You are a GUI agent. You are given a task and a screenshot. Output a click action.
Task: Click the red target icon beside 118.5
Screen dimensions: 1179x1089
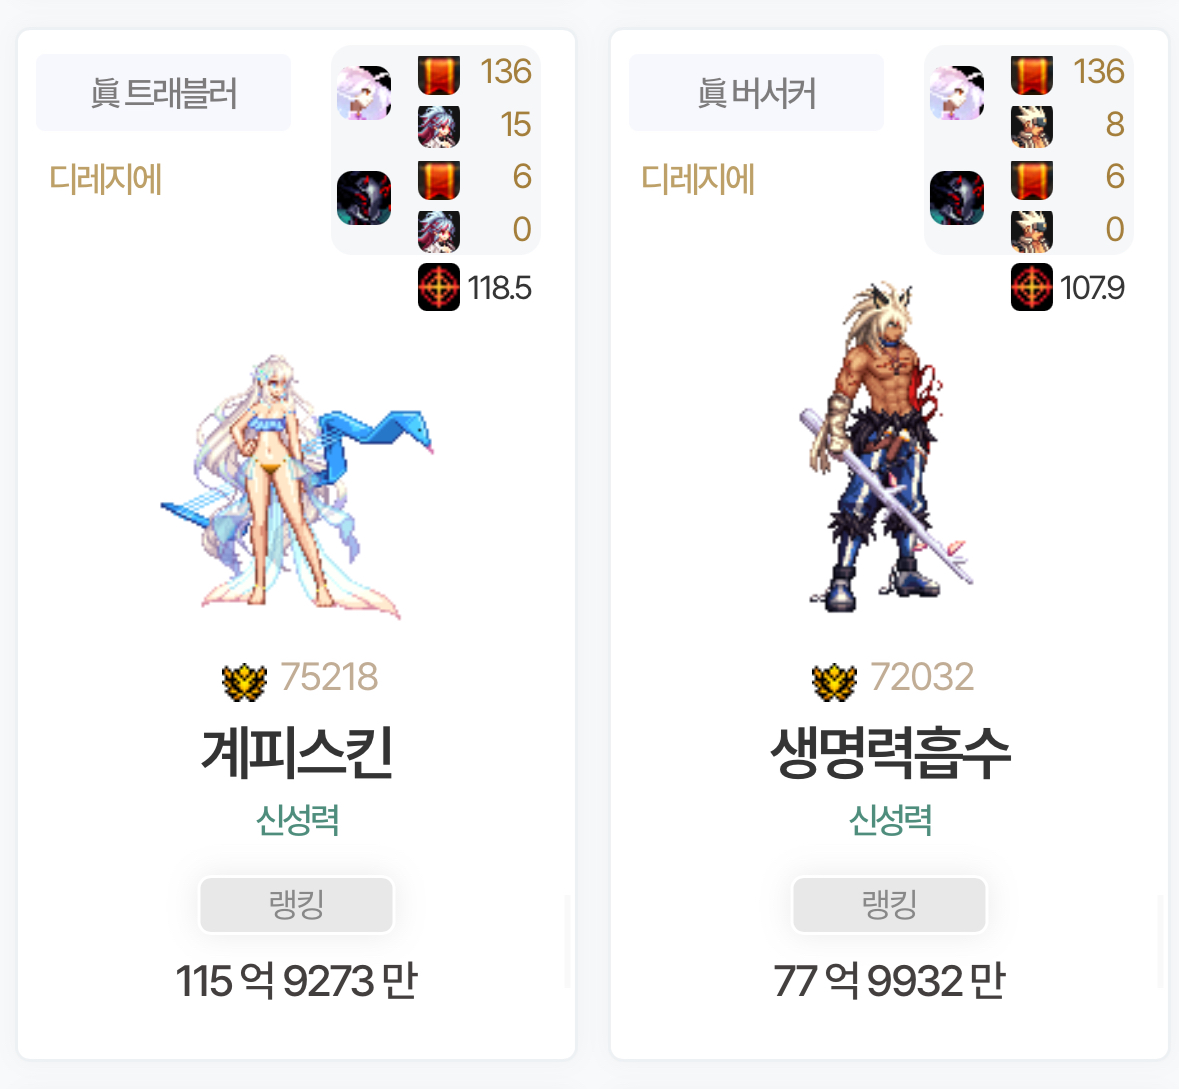[438, 287]
